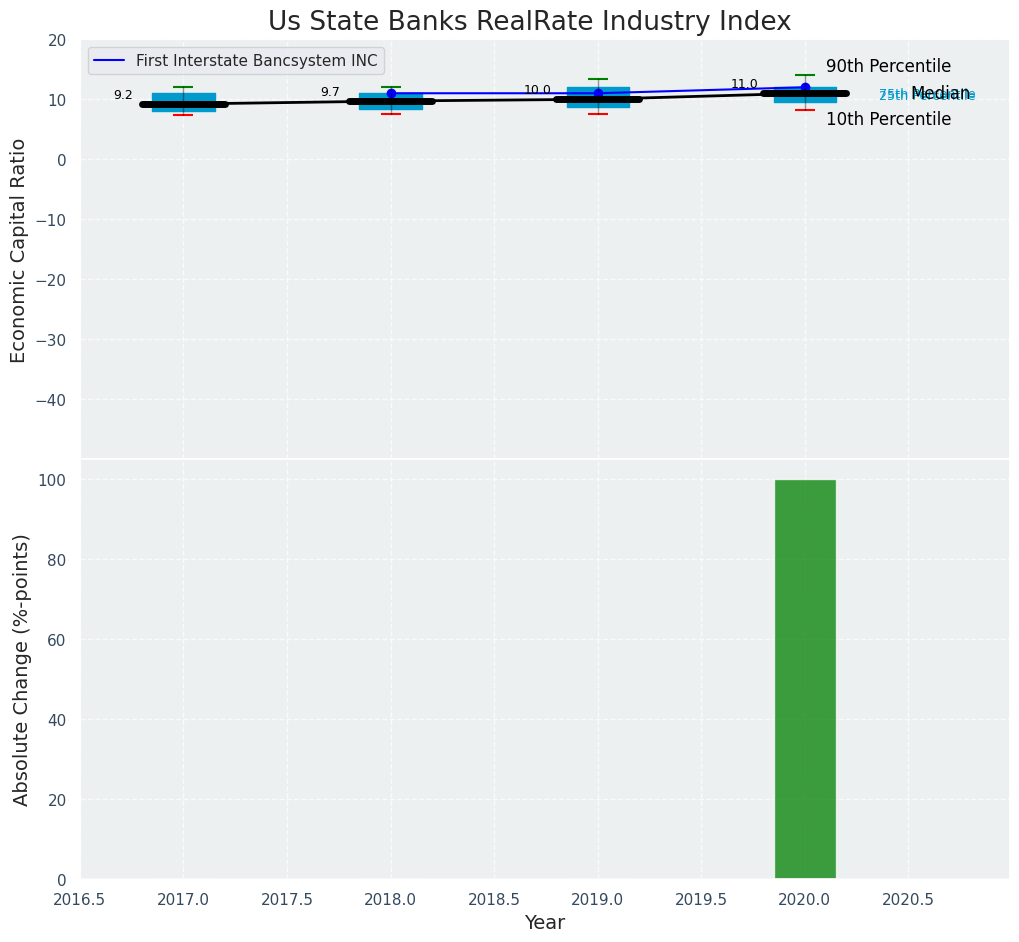Select the 10th Percentile annotation

[888, 119]
